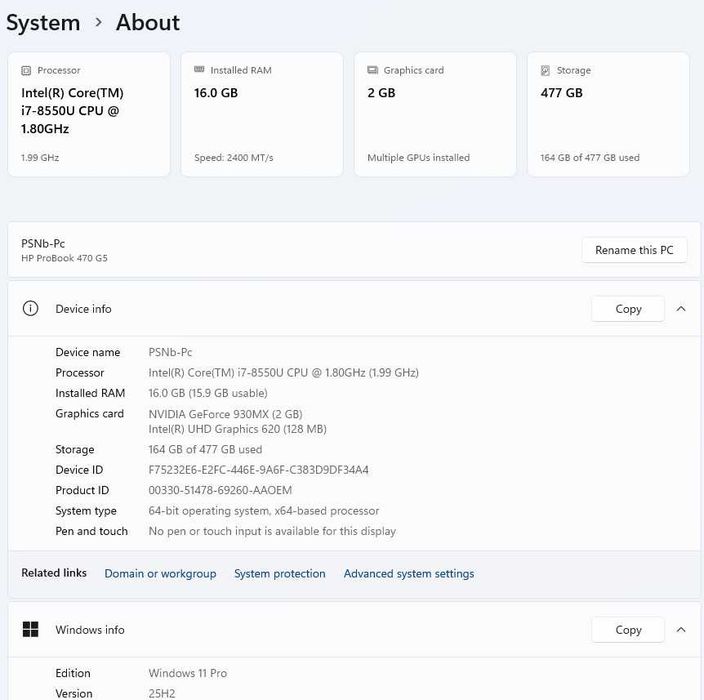Click NVIDIA GeForce 930MX (2 GB) text
Viewport: 704px width, 700px height.
[x=225, y=414]
